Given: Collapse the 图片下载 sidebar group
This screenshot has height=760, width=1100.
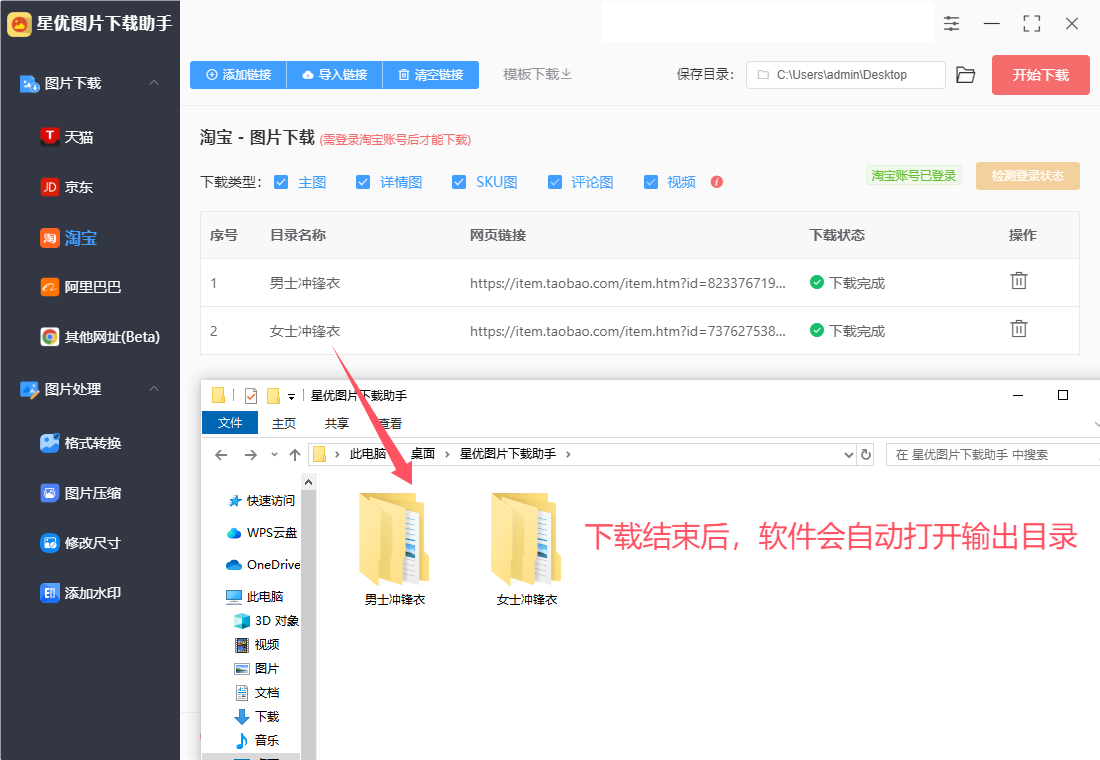Looking at the screenshot, I should click(154, 83).
